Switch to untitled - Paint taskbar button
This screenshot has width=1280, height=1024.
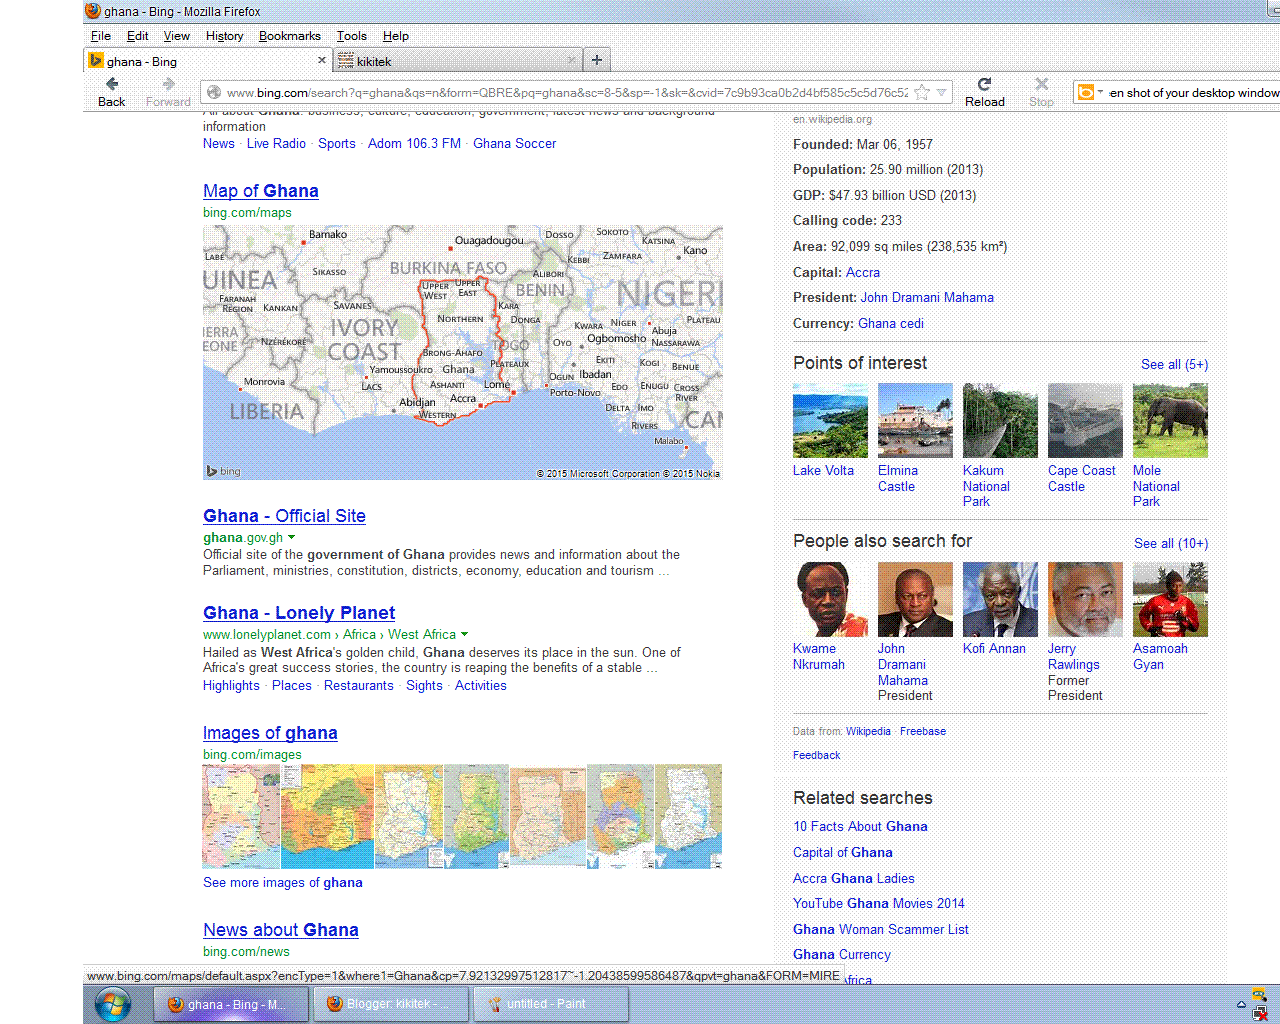551,1004
